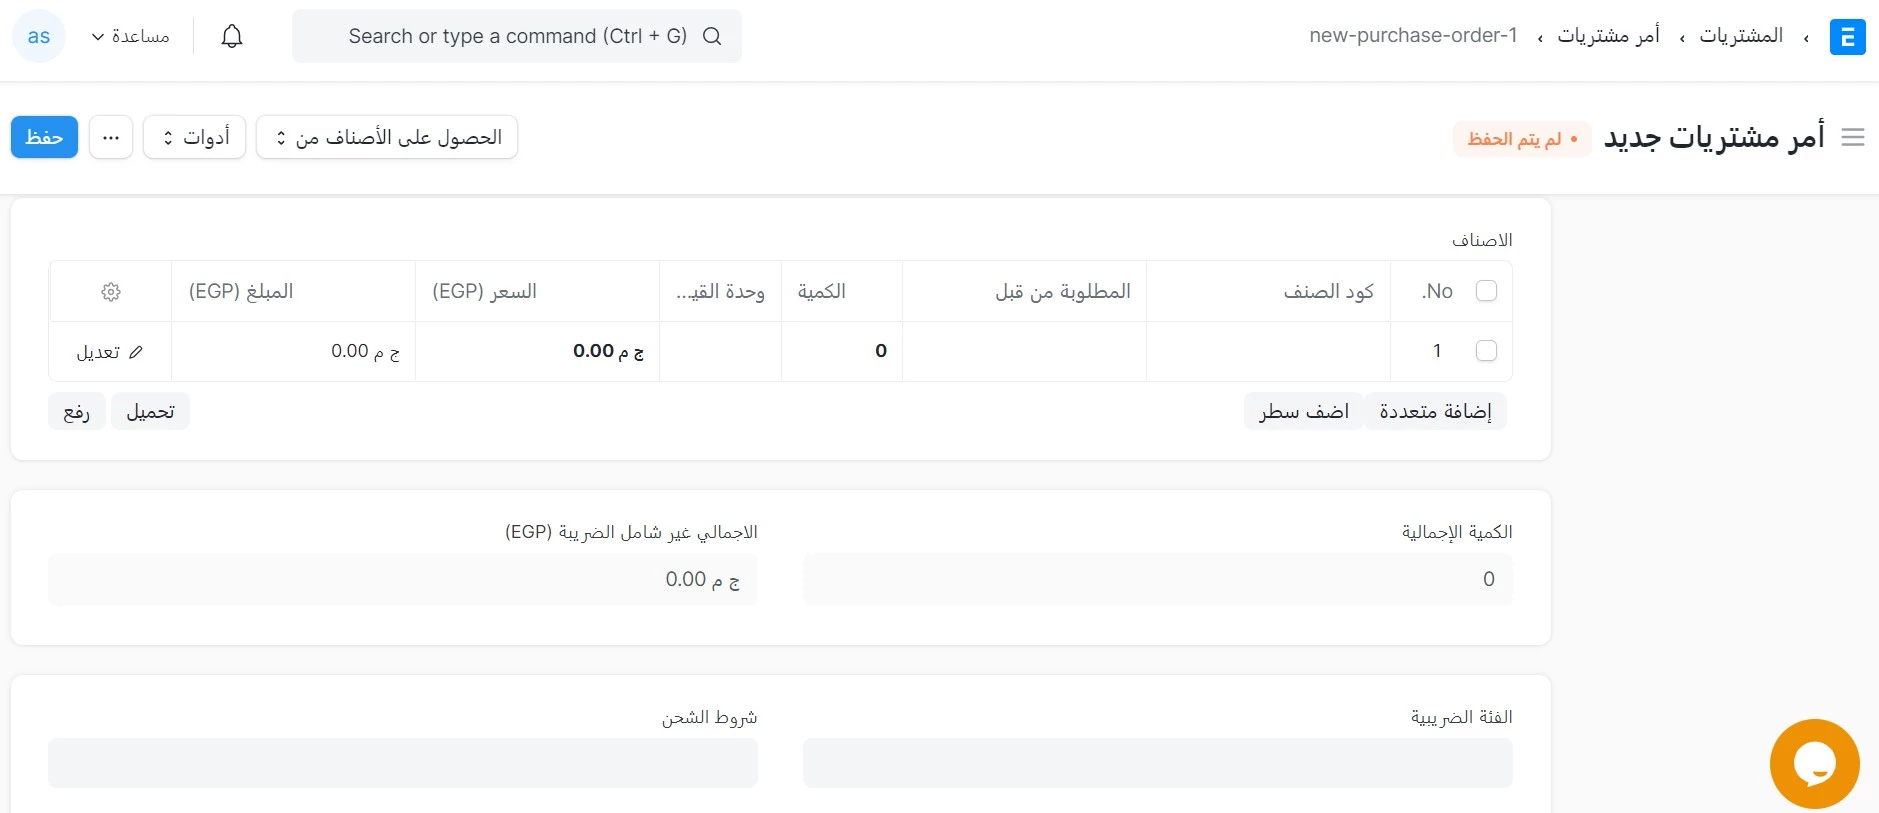
Task: Click the search magnifier icon
Action: coord(712,36)
